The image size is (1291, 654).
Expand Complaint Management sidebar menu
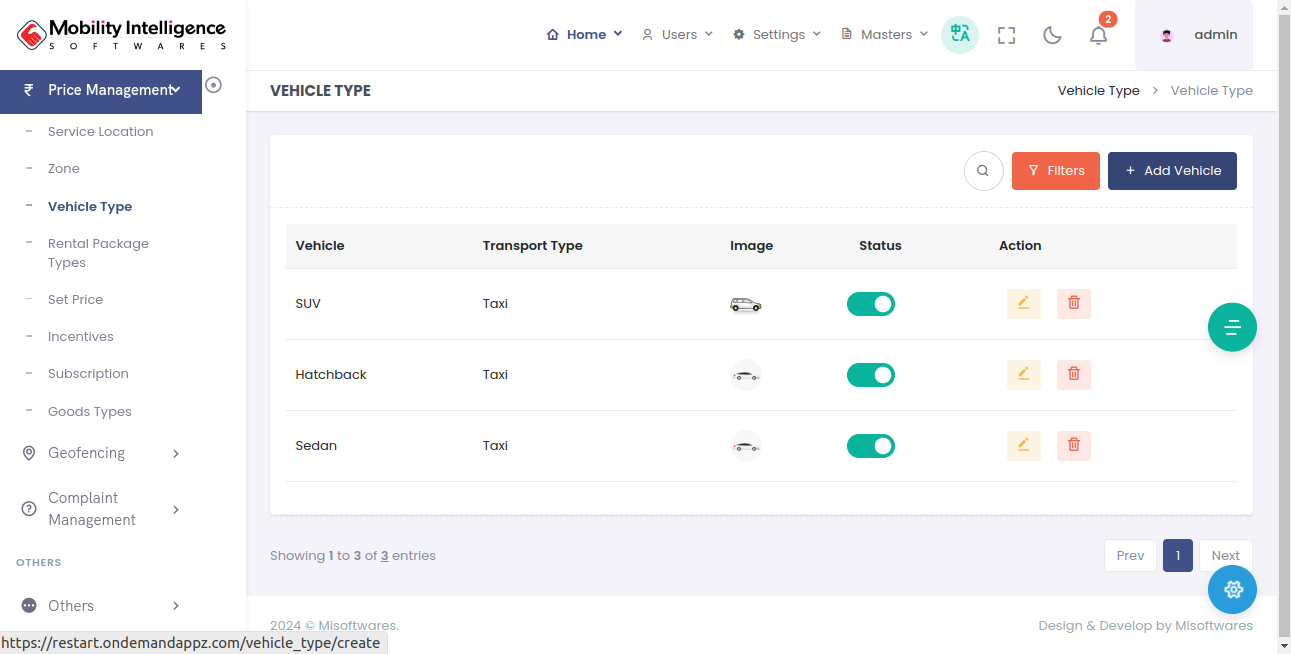tap(100, 509)
